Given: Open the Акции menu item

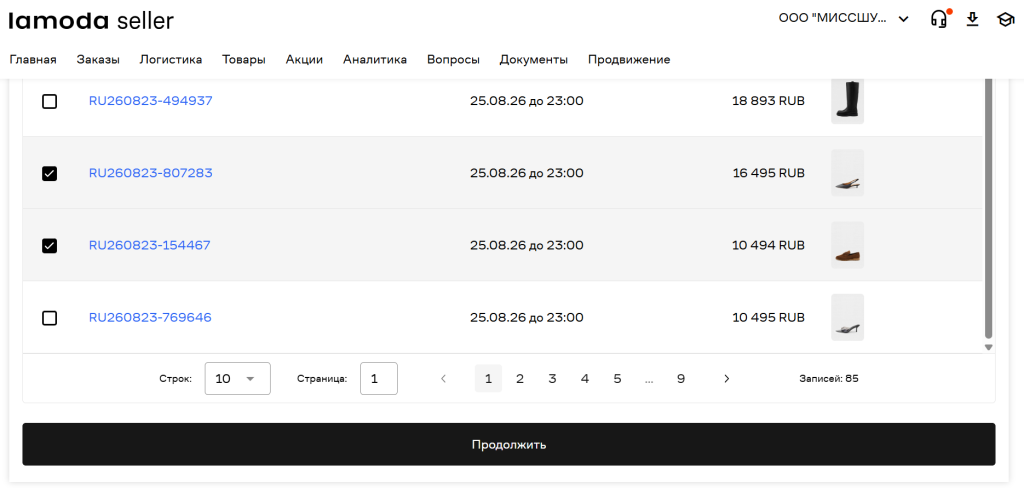Looking at the screenshot, I should coord(304,59).
